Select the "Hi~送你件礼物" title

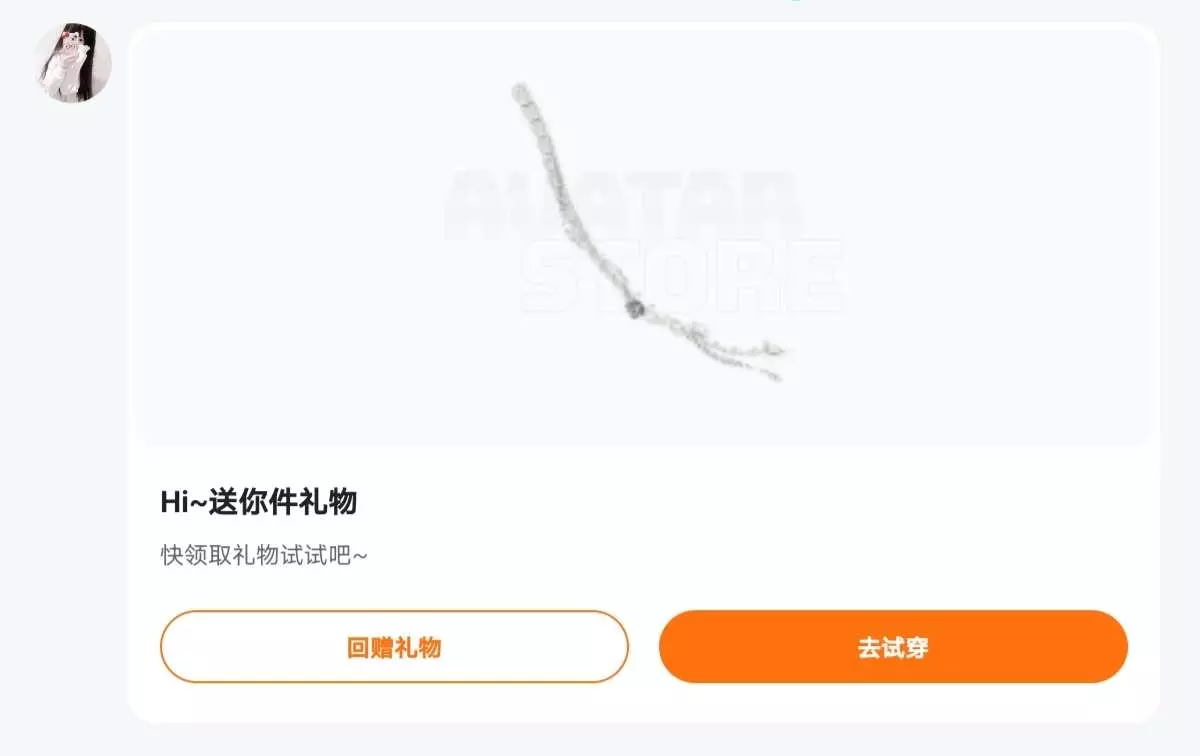258,502
